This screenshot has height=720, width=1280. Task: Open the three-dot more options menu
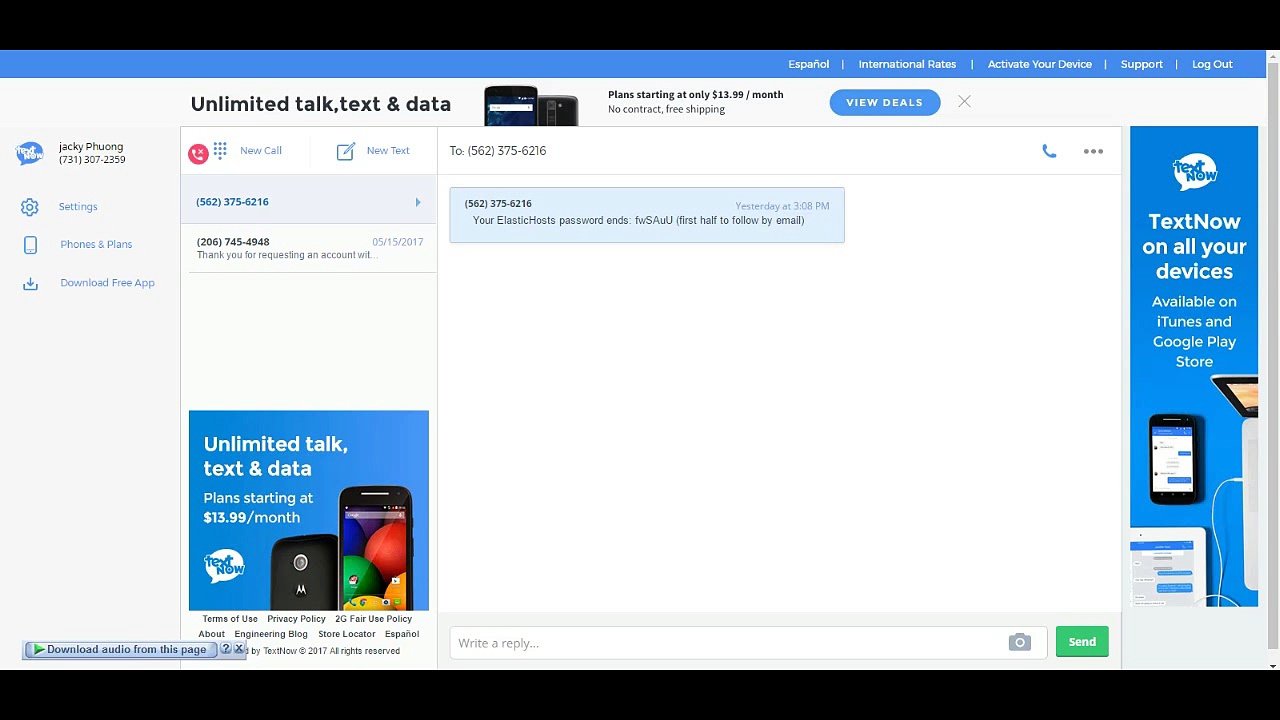[1093, 151]
